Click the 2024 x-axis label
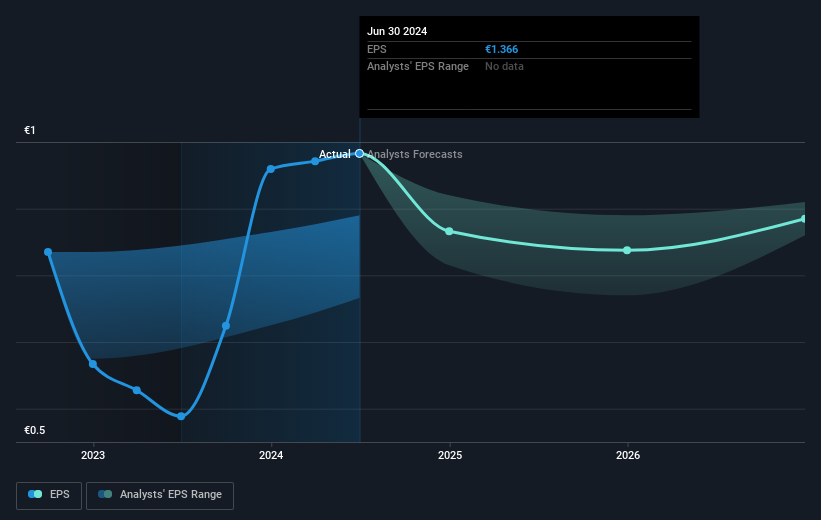 (x=271, y=455)
